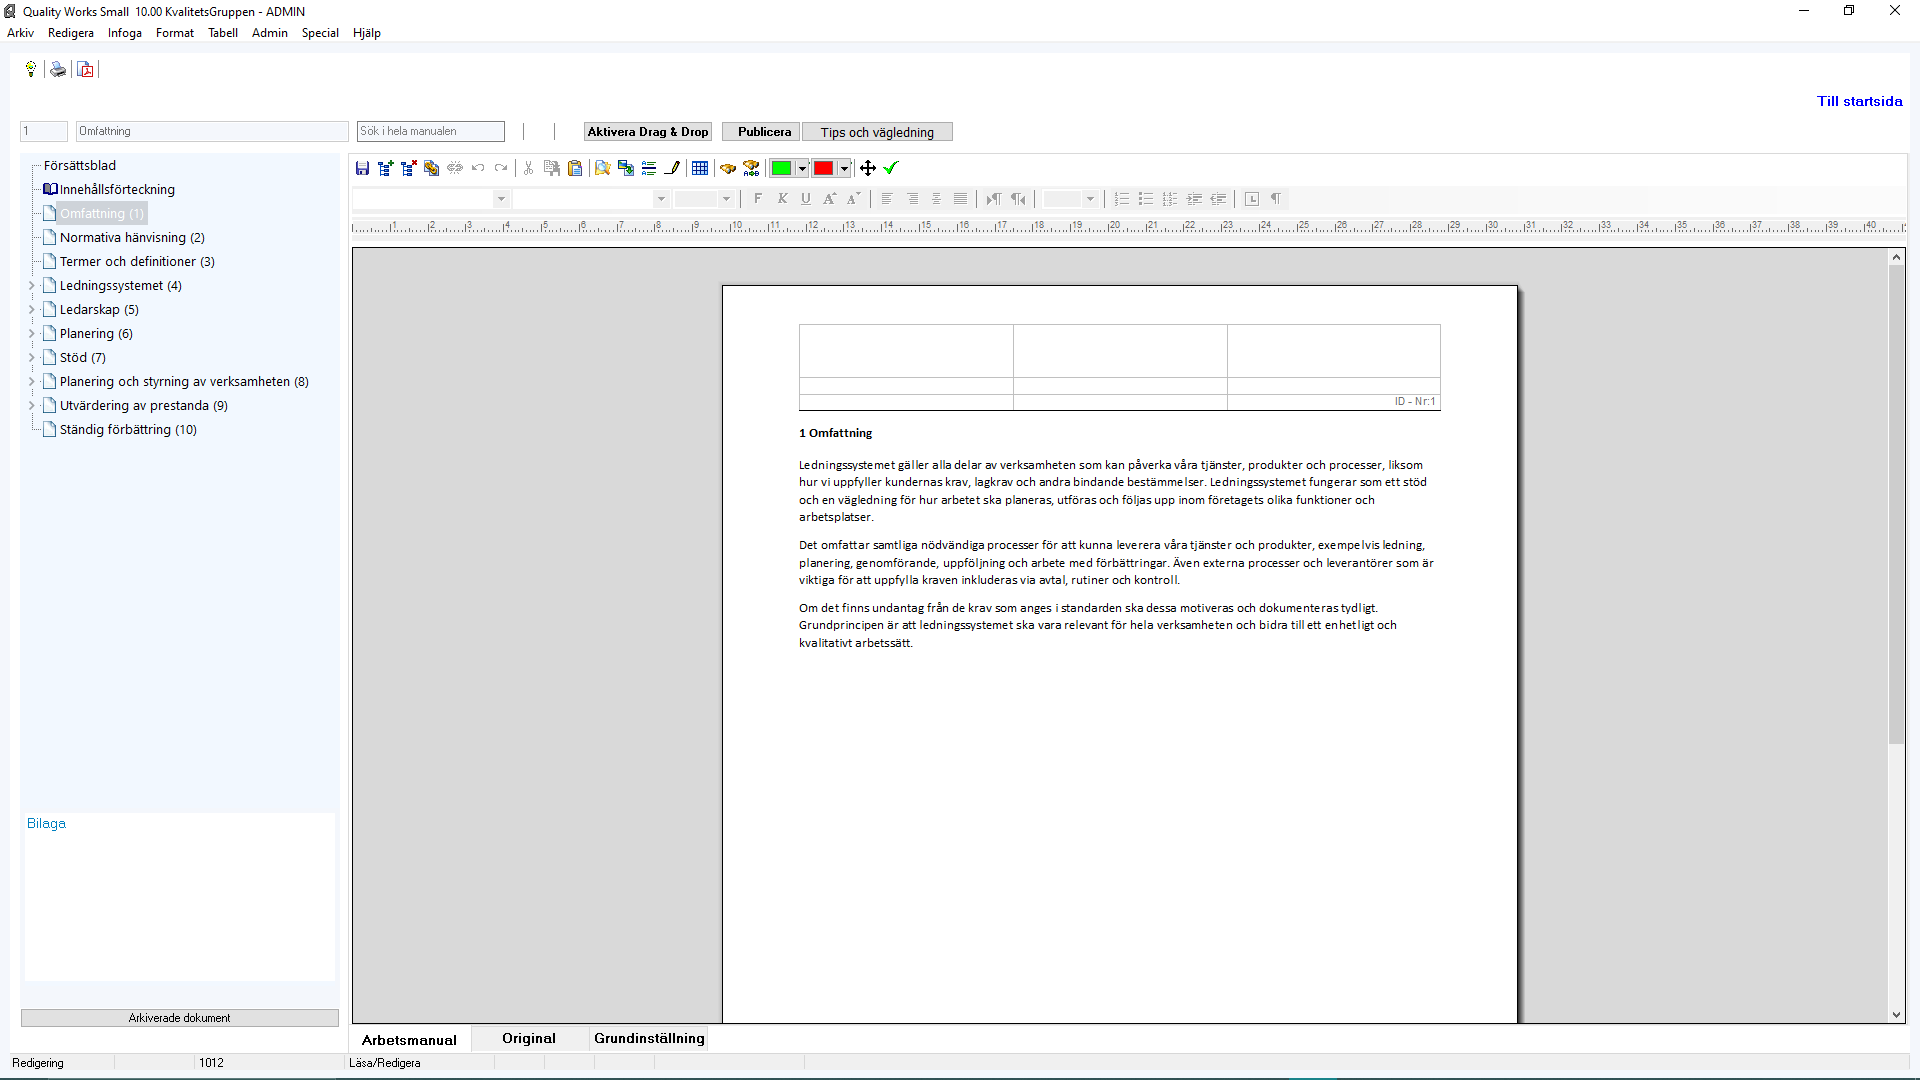Click the lightbulb tips icon

(31, 69)
